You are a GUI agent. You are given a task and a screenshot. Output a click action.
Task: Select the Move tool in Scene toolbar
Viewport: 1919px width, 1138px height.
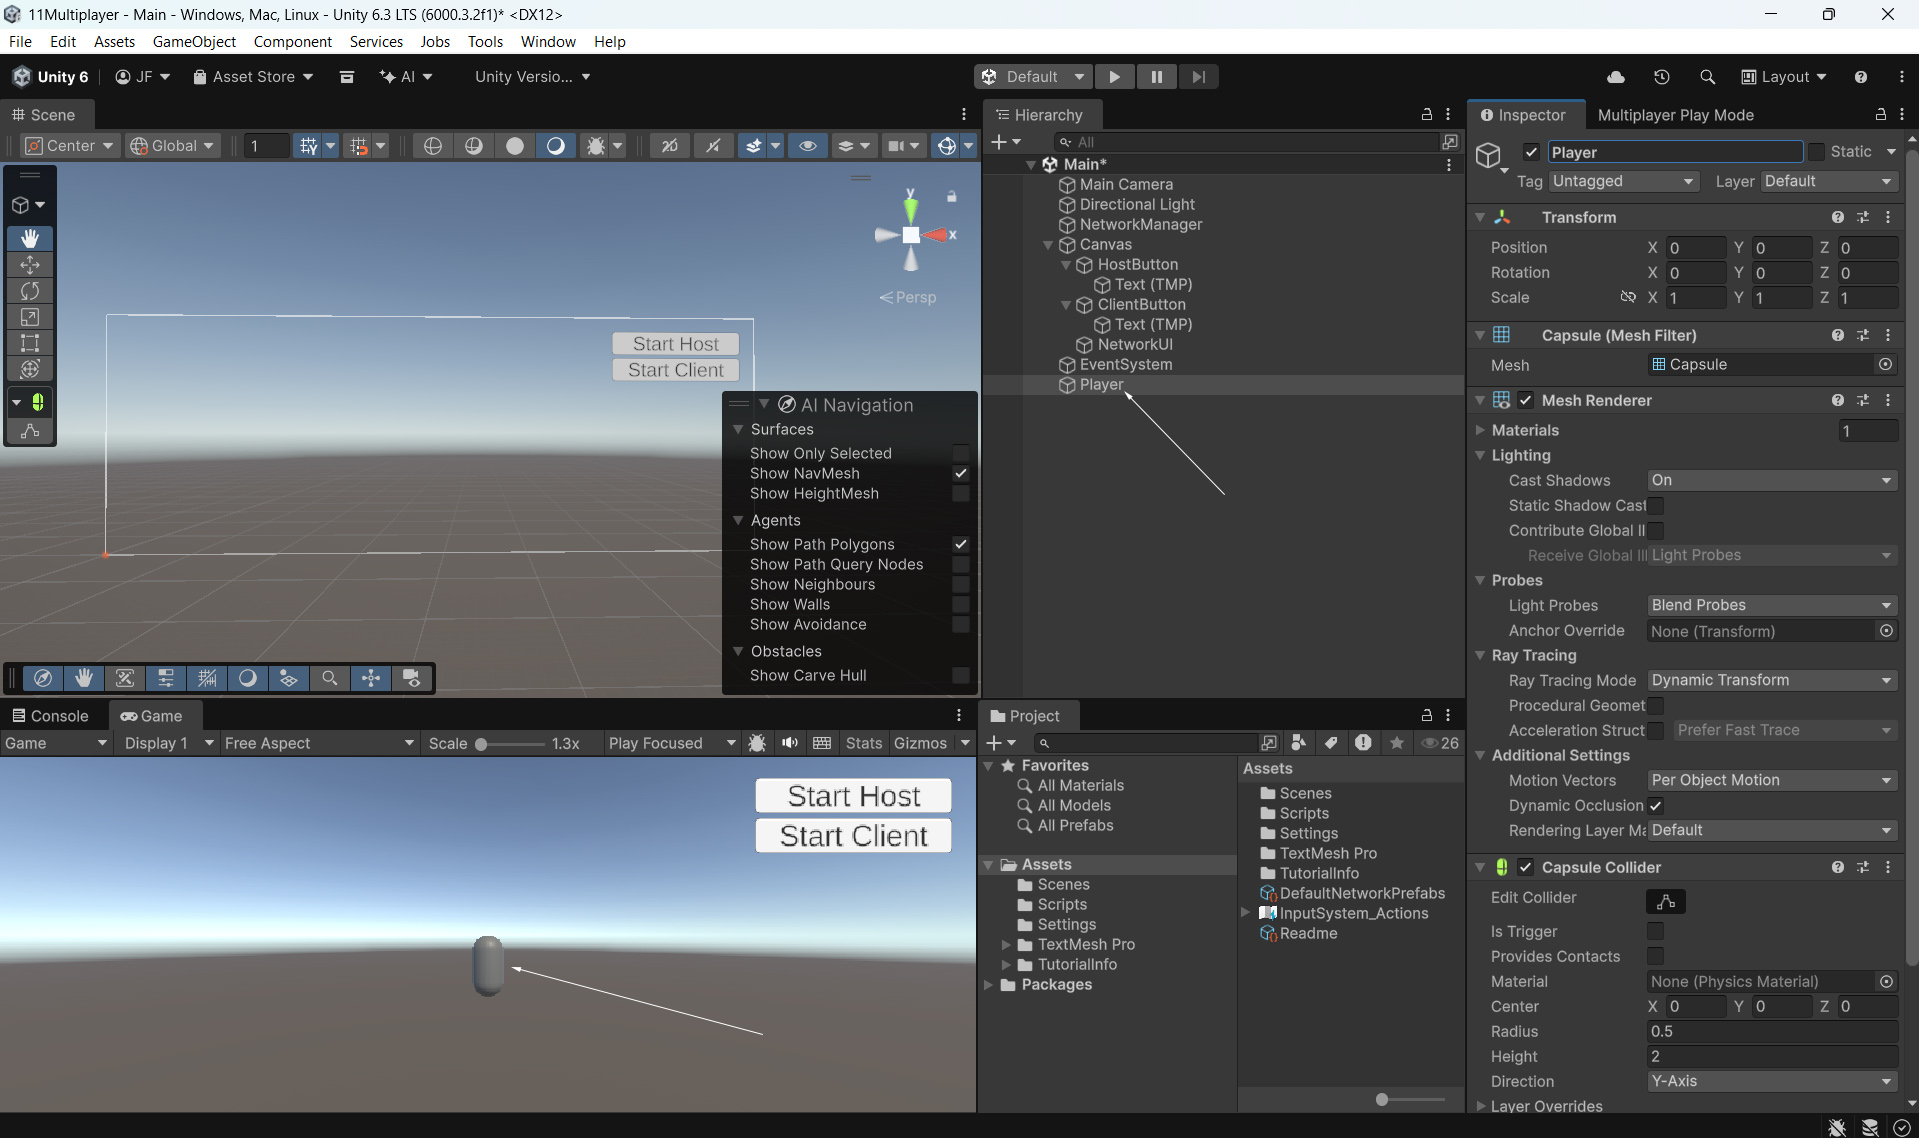coord(30,265)
